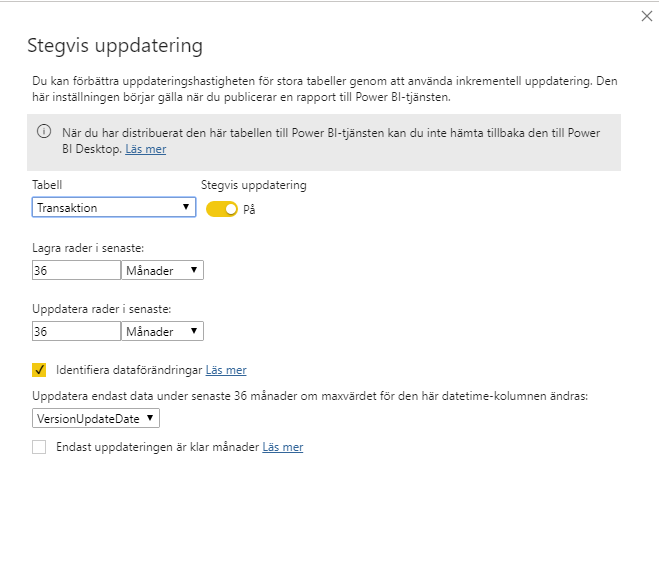Click the Lagra rader i senaste number field
Screen dimensions: 659x564
[x=76, y=270]
